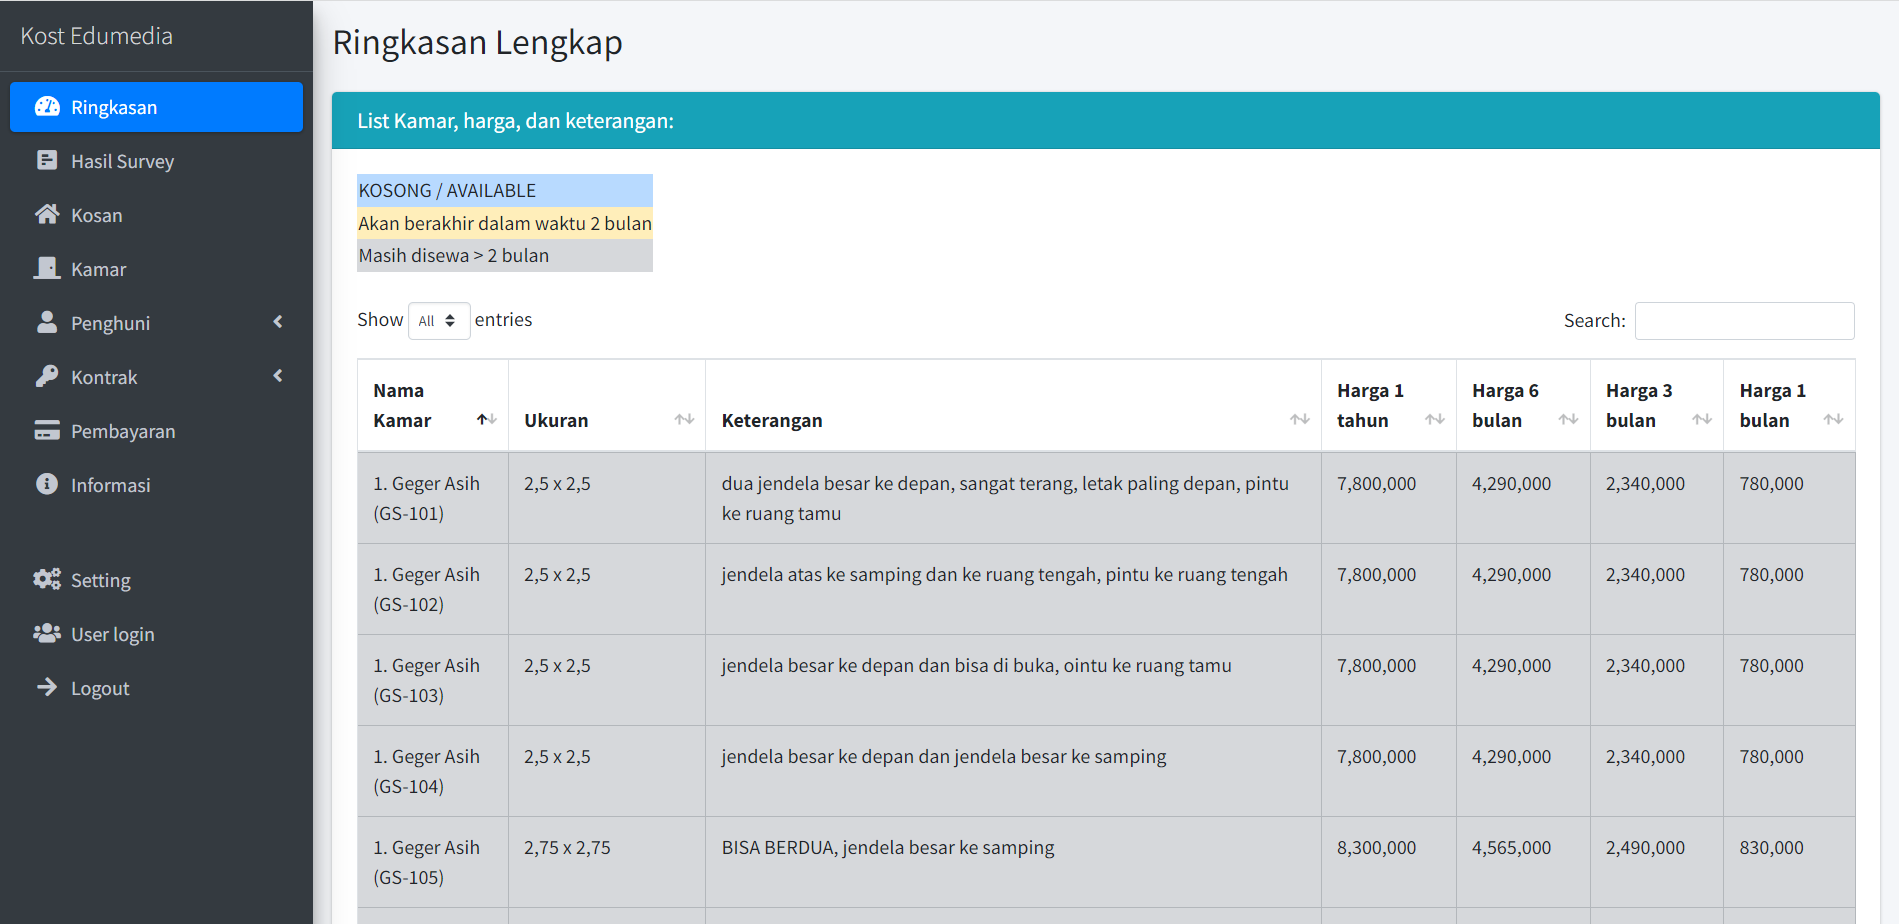The height and width of the screenshot is (924, 1899).
Task: Click the Ringkasan dashboard icon in sidebar
Action: point(47,107)
